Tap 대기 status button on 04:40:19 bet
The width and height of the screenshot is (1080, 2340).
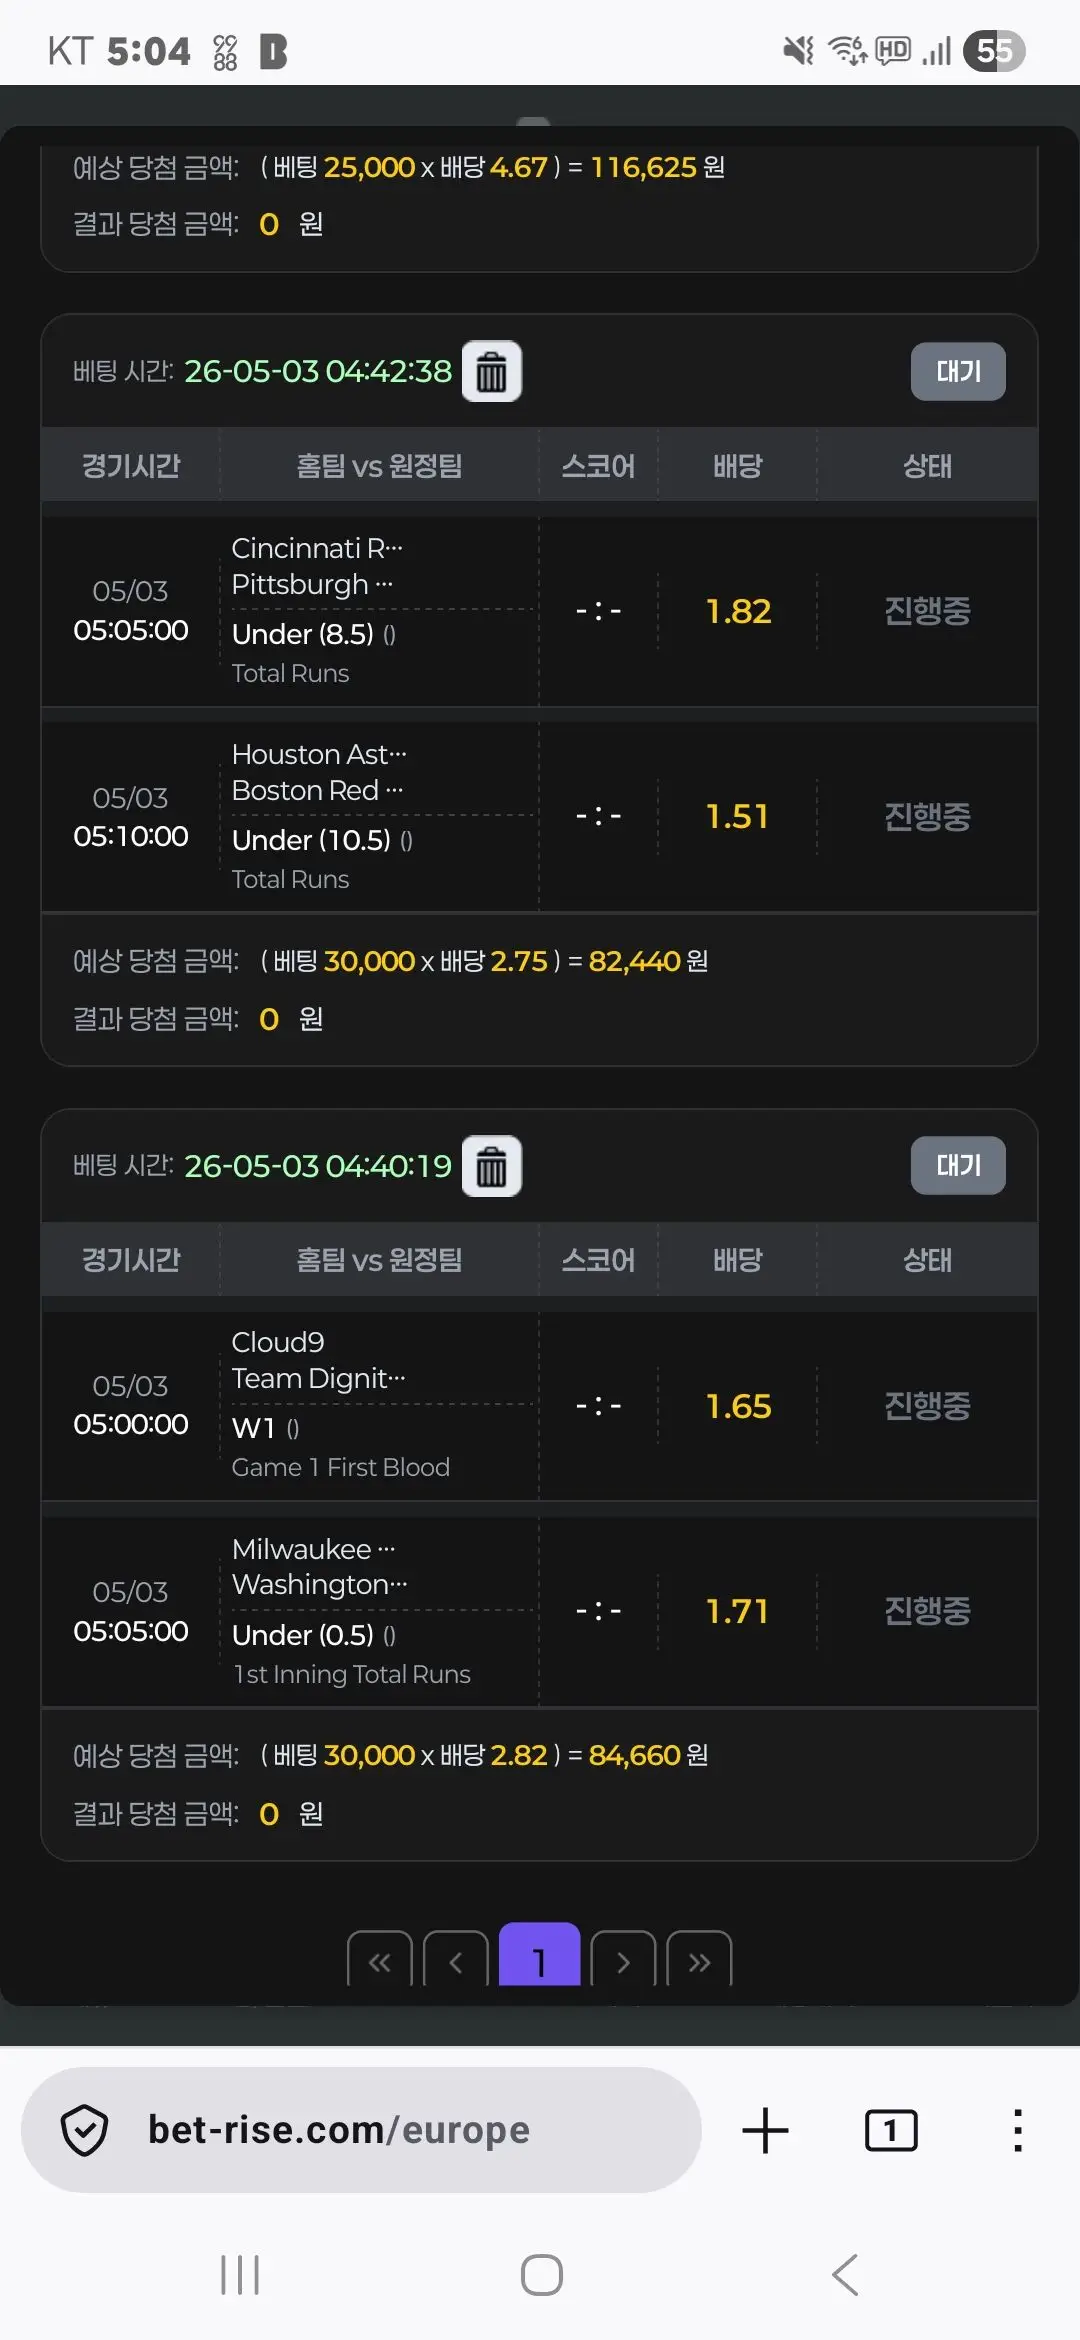(x=958, y=1166)
